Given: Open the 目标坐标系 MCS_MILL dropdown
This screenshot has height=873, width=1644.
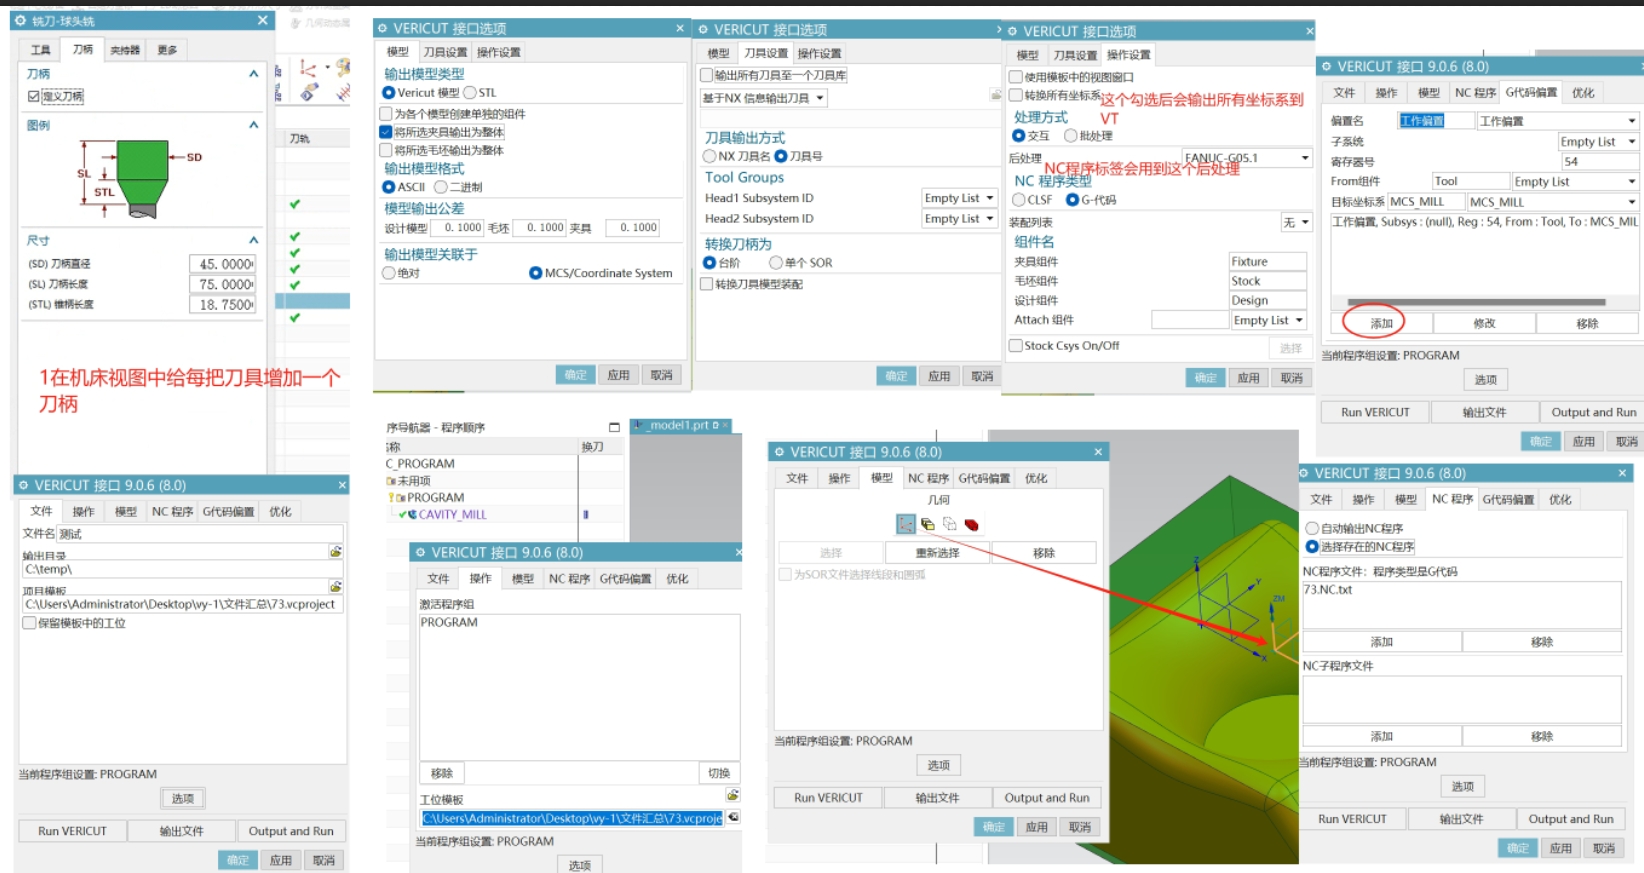Looking at the screenshot, I should [1553, 202].
